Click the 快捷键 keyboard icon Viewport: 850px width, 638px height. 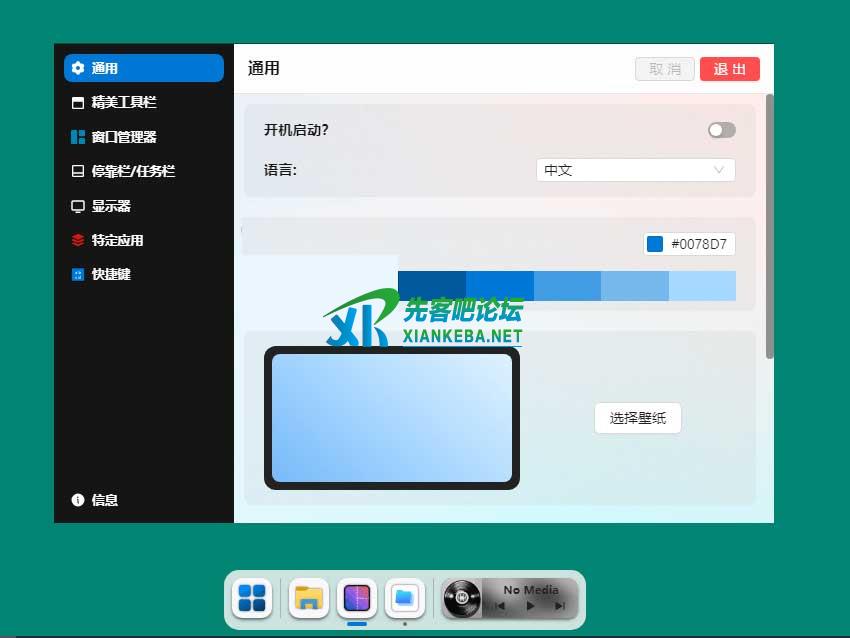tap(78, 274)
